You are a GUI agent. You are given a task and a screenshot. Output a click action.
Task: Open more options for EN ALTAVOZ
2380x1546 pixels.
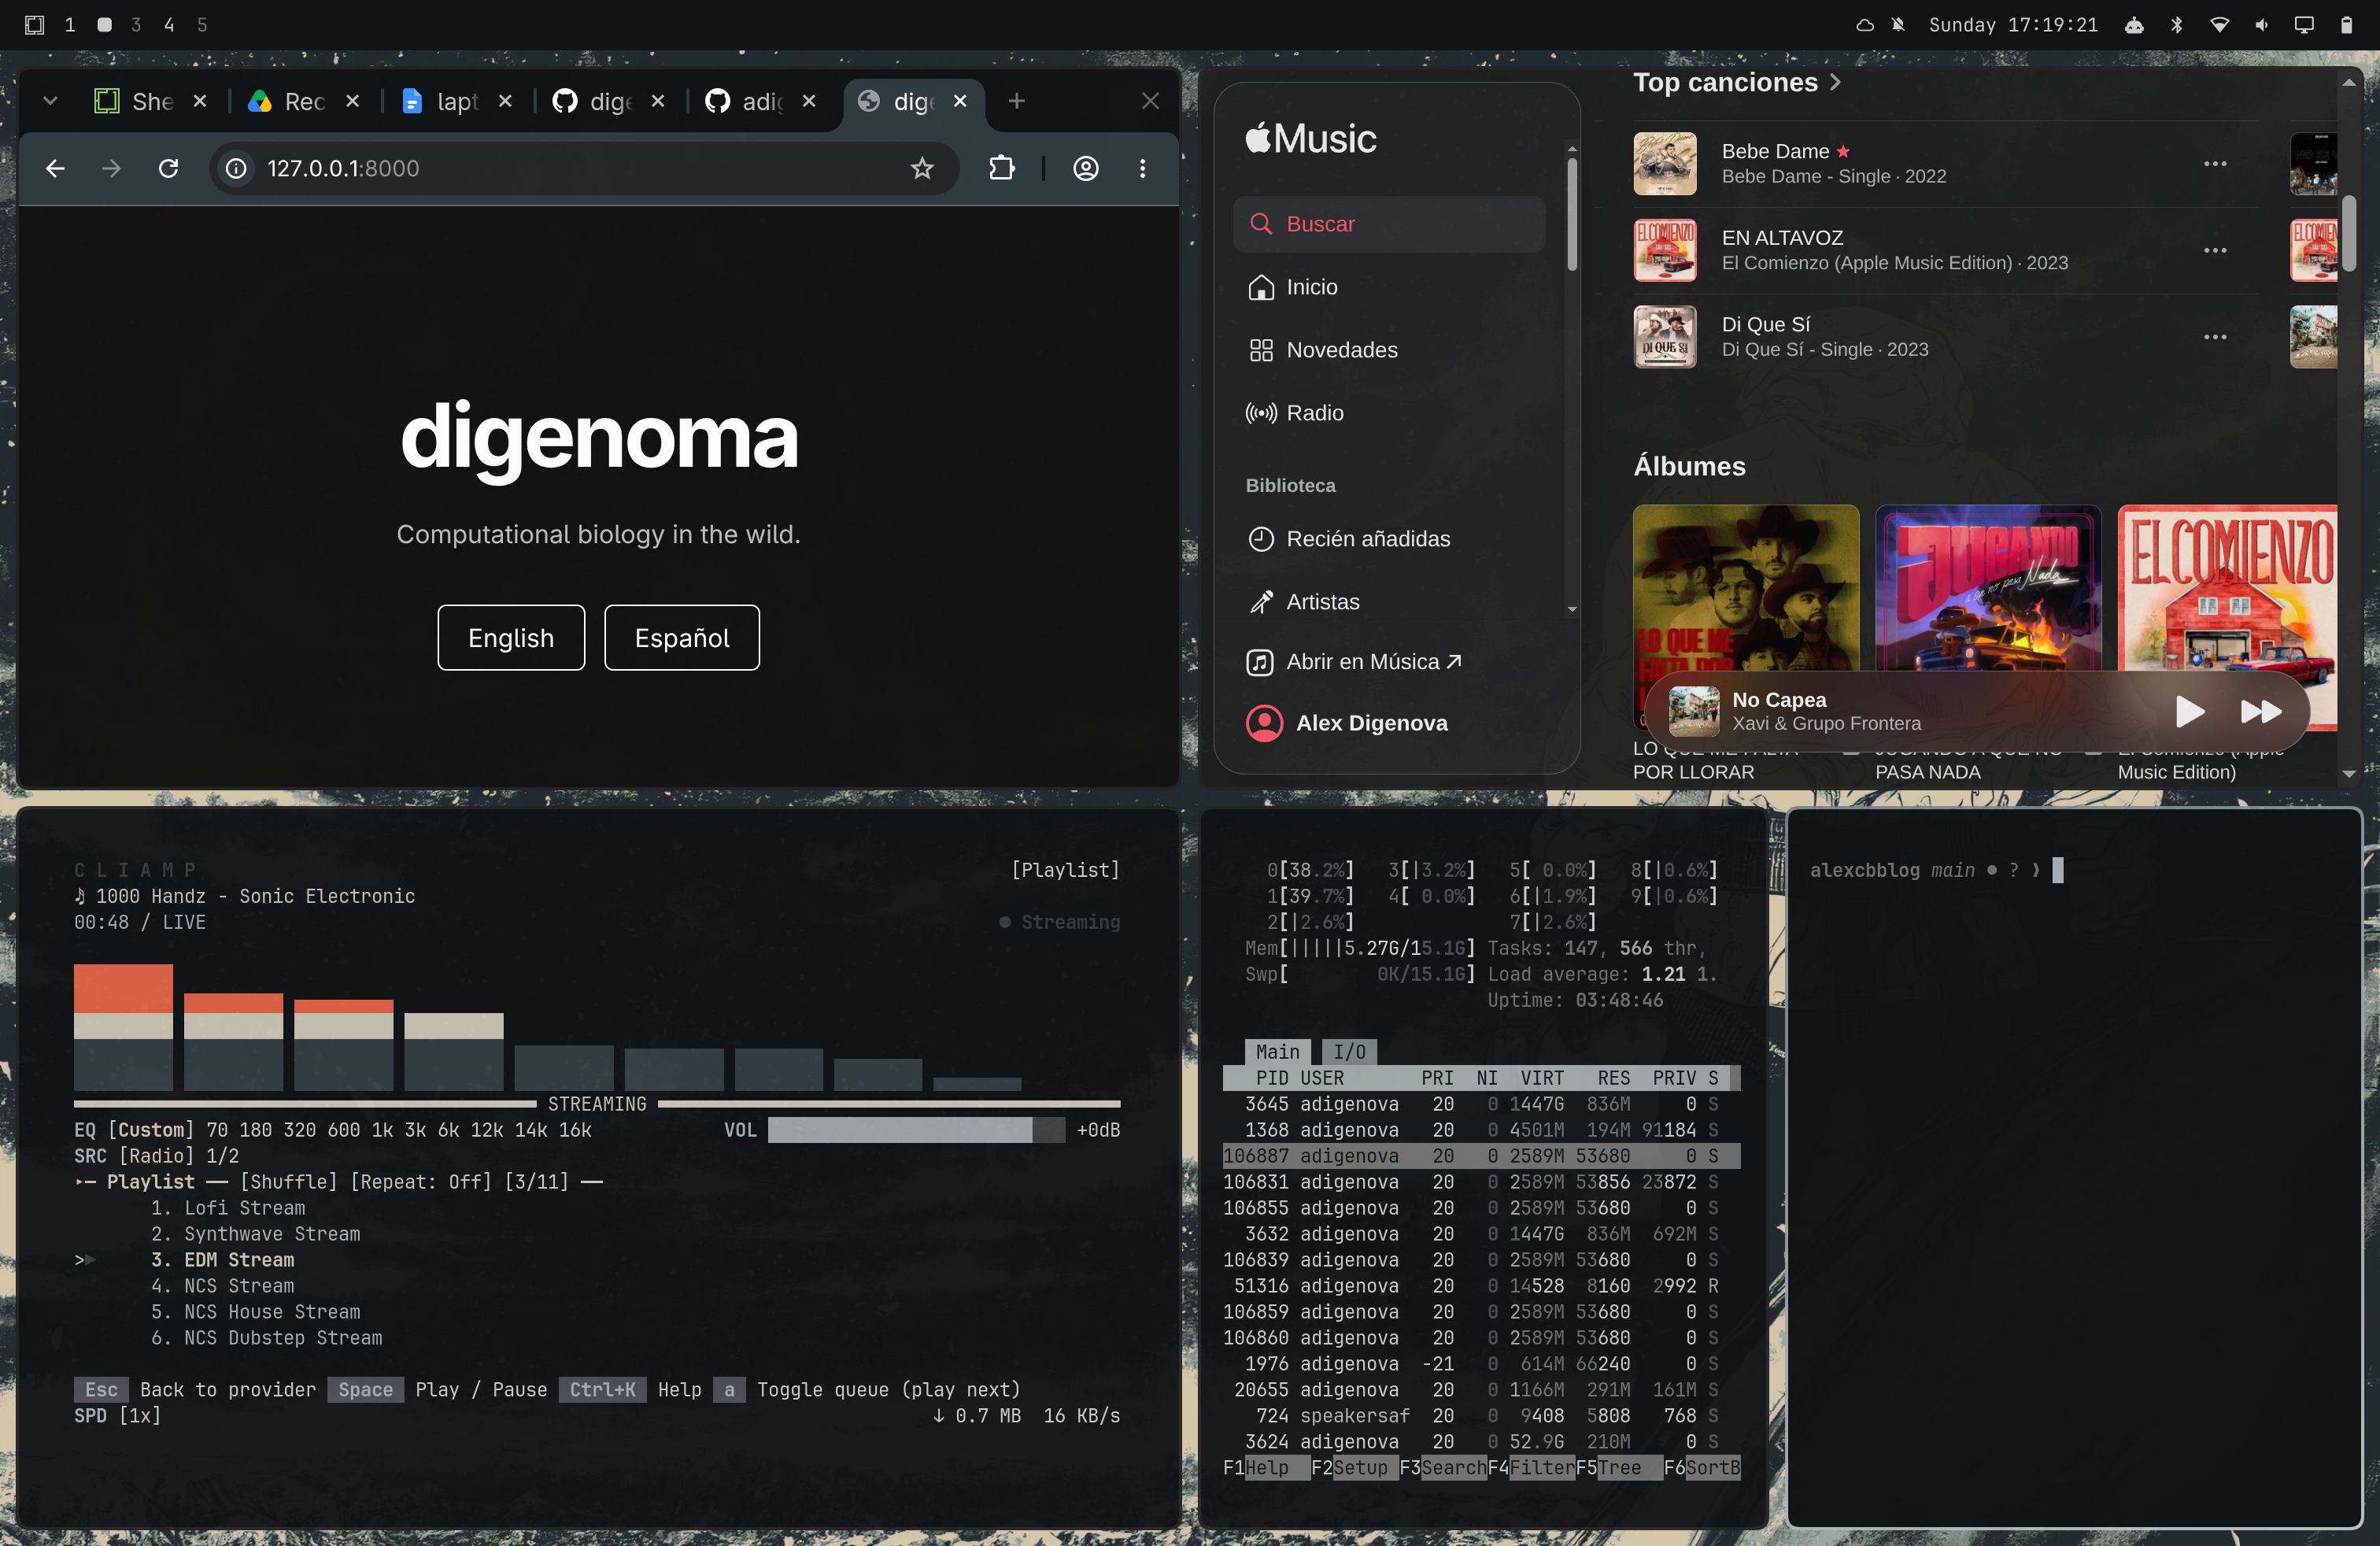[x=2215, y=250]
